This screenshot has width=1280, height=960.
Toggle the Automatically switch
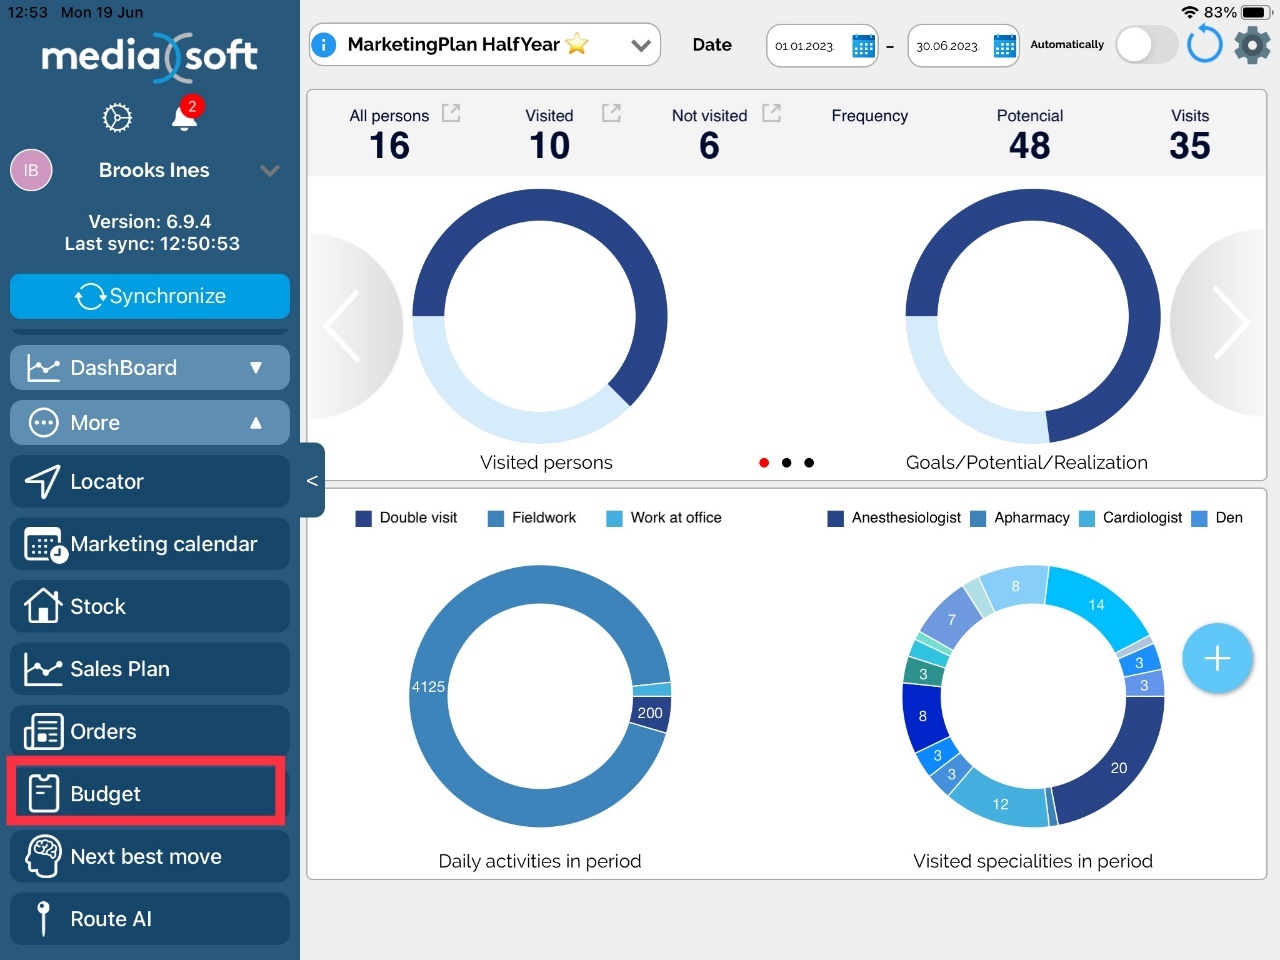click(1146, 45)
